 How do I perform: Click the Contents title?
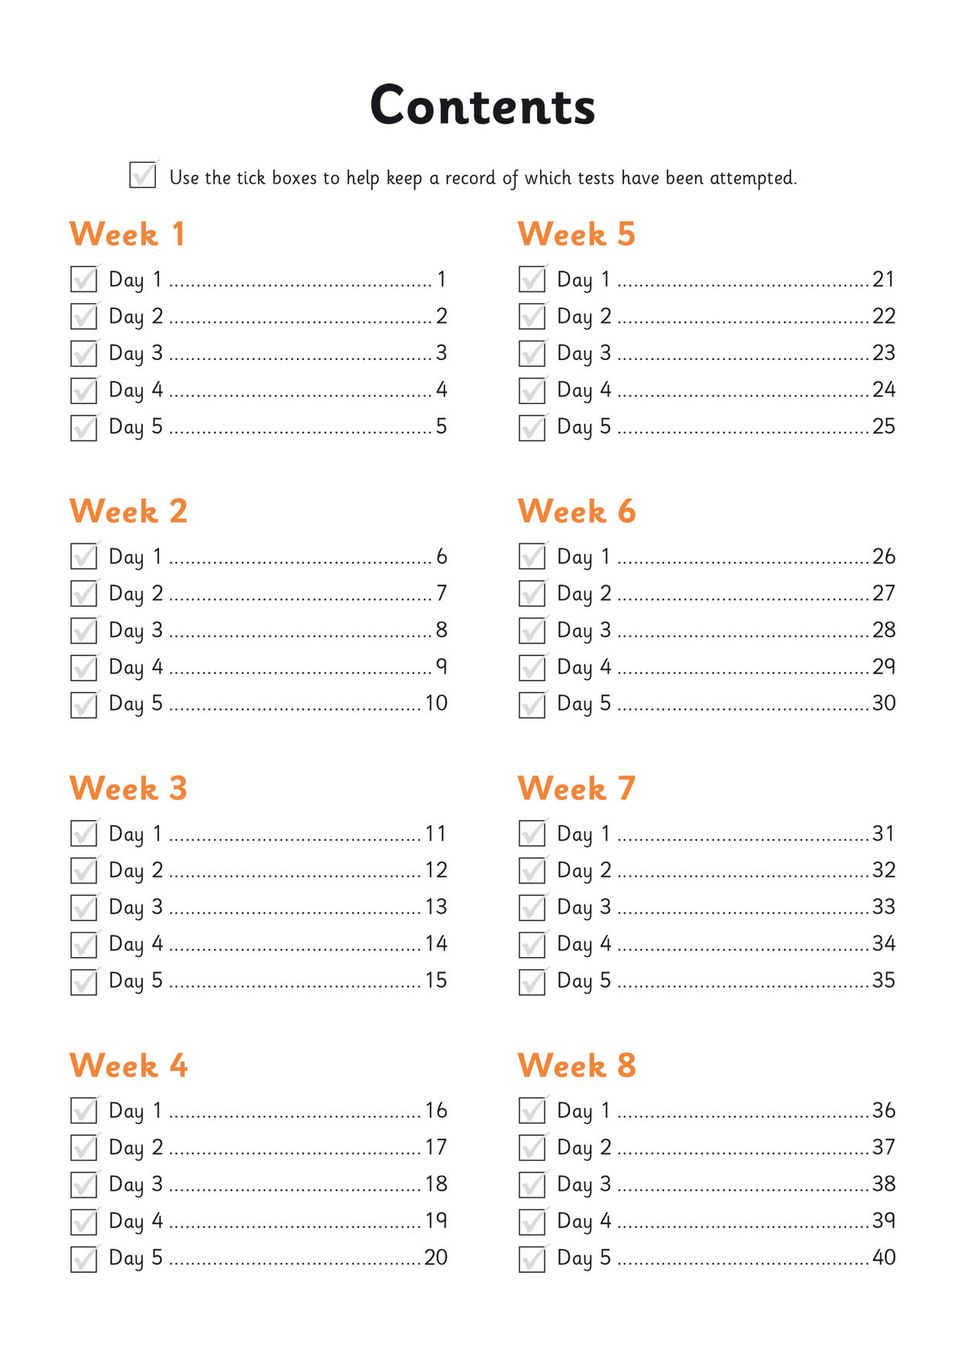[483, 106]
